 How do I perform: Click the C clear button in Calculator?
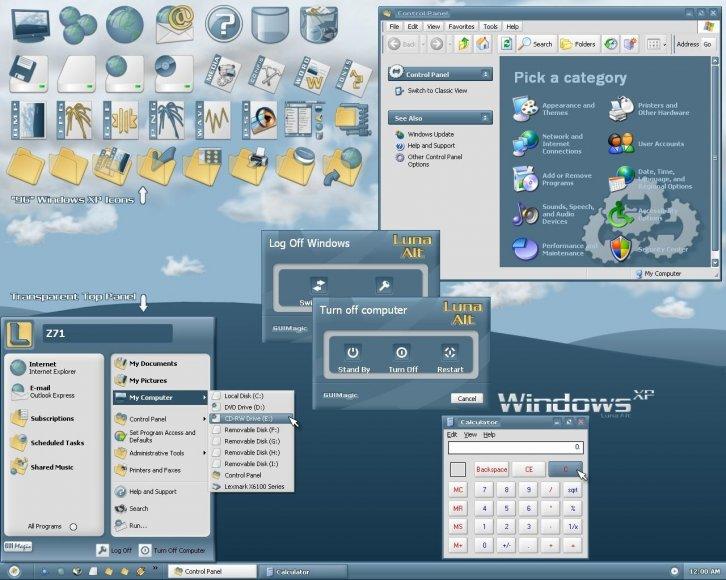coord(565,469)
